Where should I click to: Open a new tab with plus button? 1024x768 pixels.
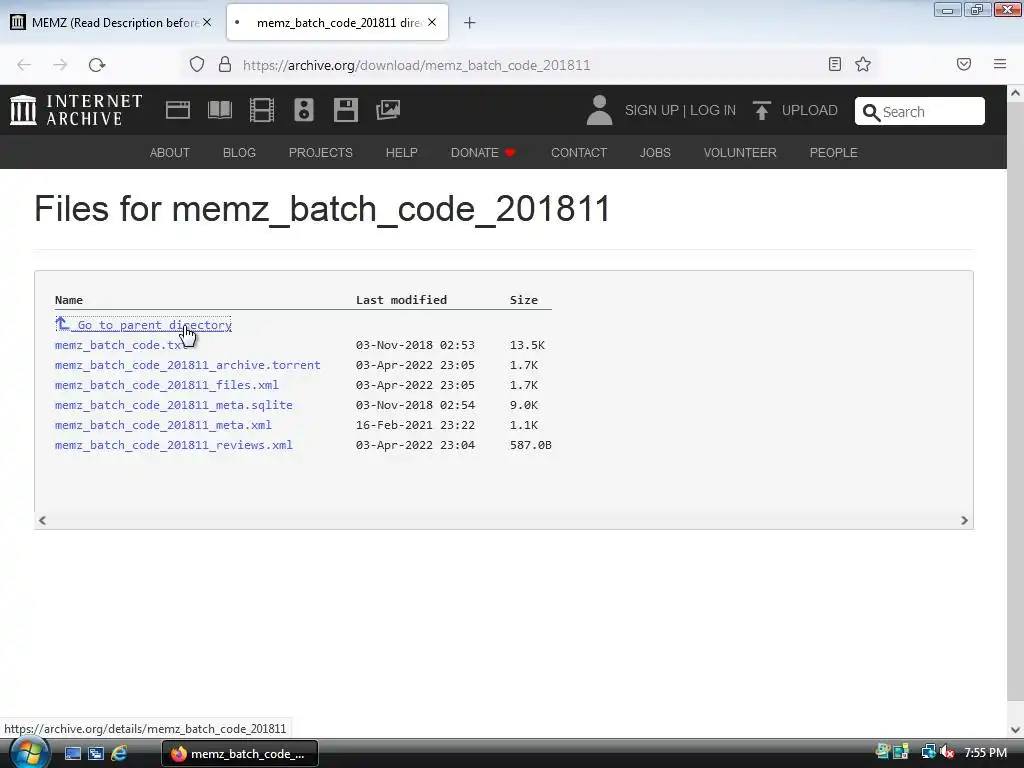point(470,23)
